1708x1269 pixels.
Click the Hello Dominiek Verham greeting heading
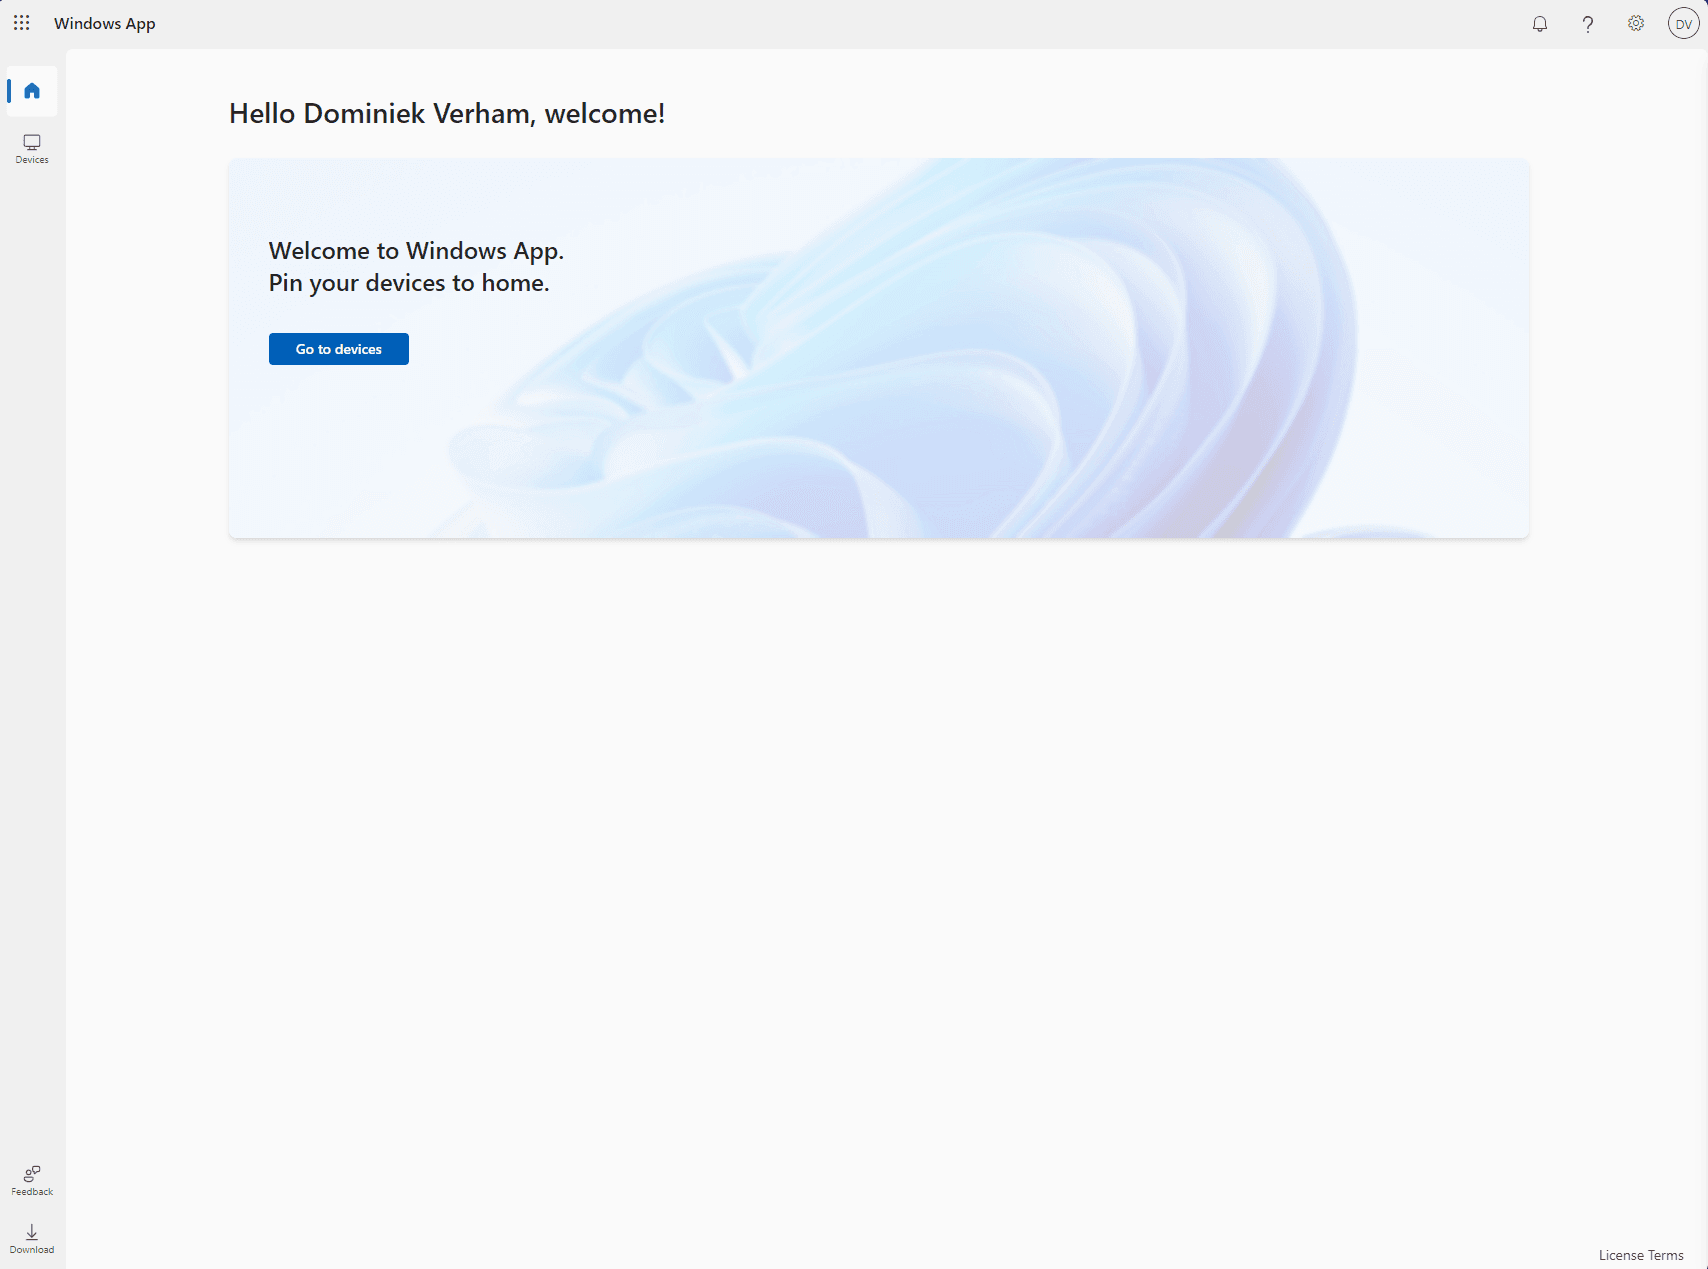(446, 114)
